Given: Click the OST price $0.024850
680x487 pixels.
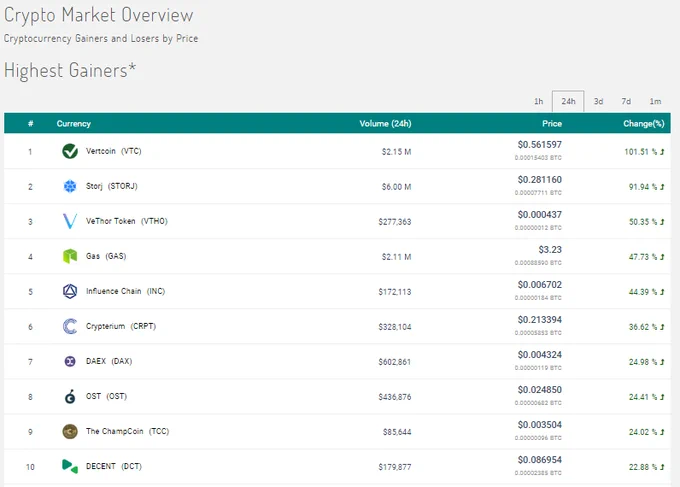Looking at the screenshot, I should tap(539, 390).
